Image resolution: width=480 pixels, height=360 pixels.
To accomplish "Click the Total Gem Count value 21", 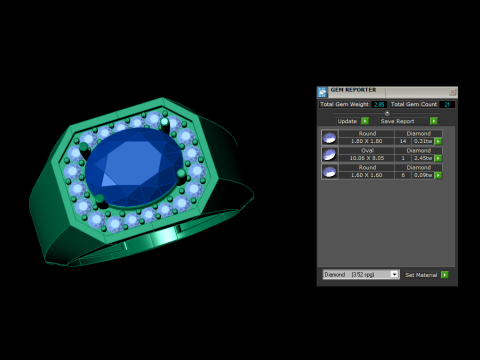I will (x=447, y=104).
